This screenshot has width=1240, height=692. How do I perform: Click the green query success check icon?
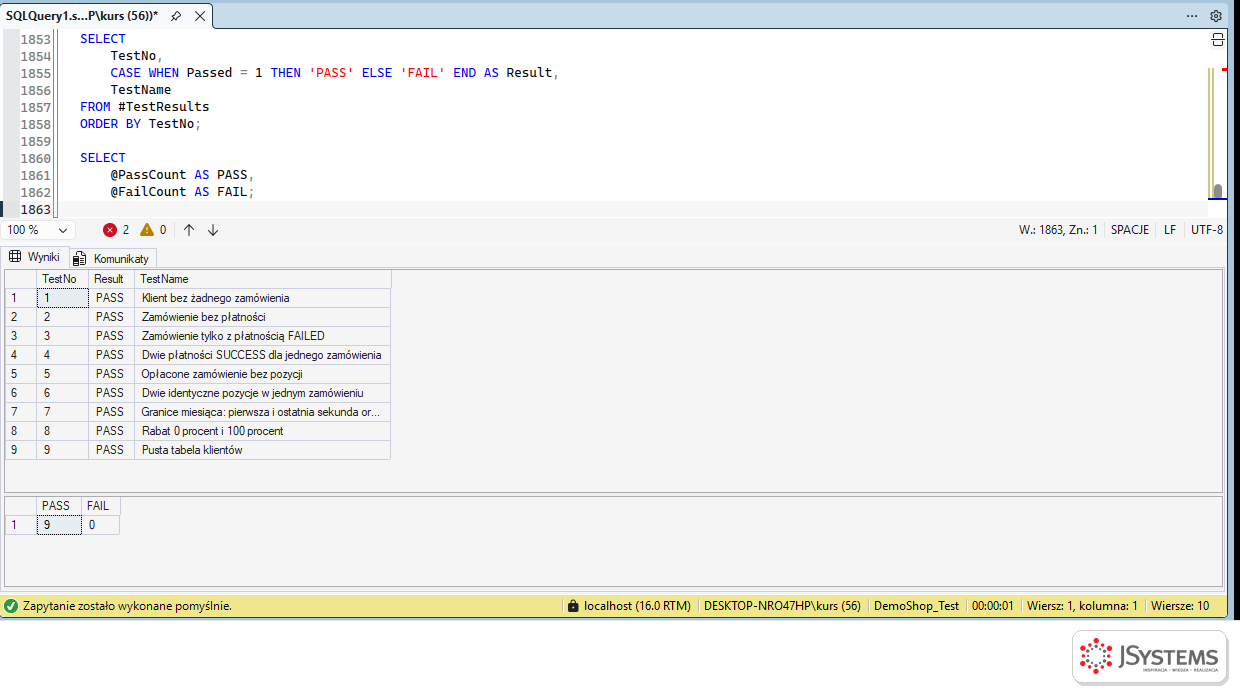coord(11,606)
